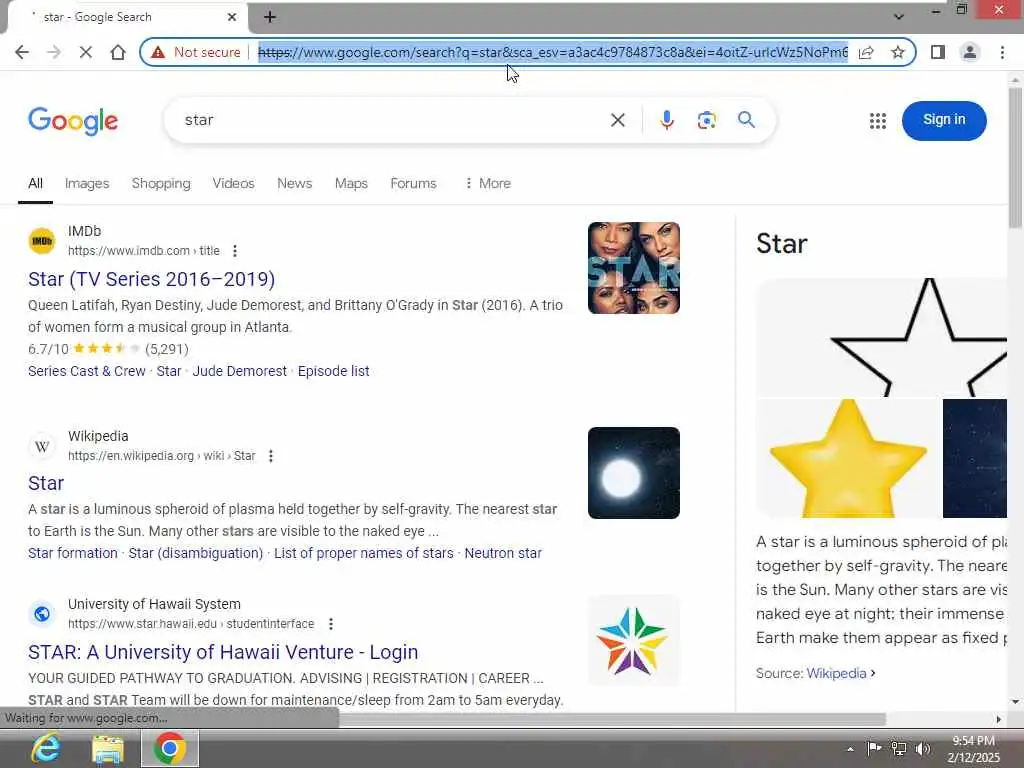Switch to the Shopping tab

tap(161, 184)
